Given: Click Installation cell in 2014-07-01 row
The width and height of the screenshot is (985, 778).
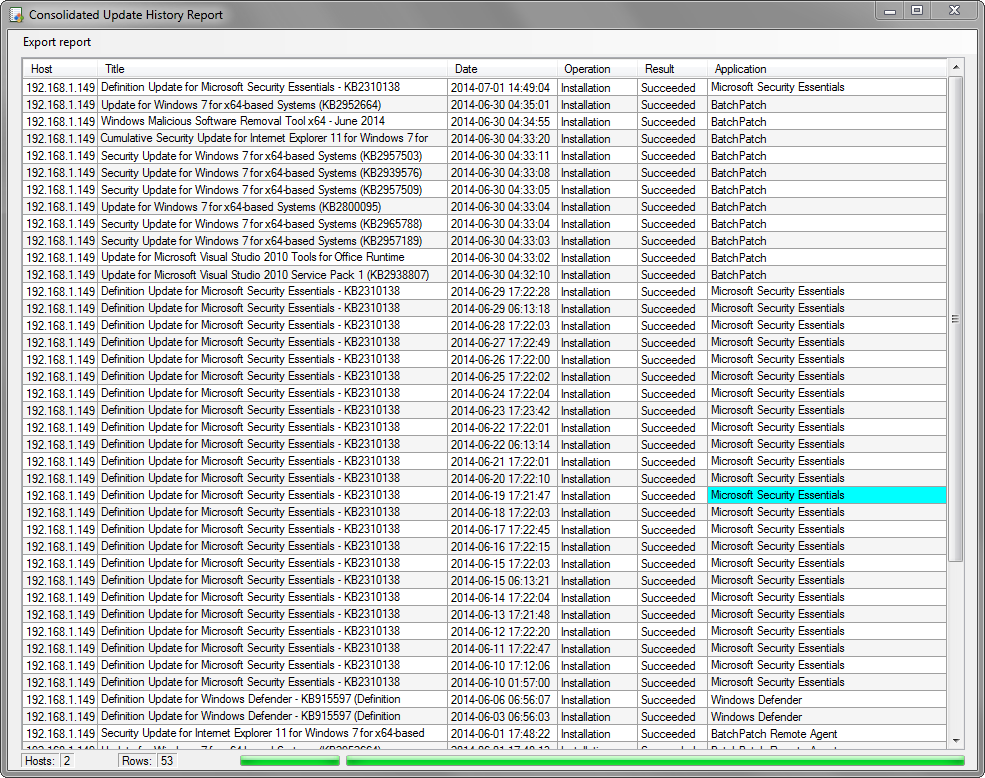Looking at the screenshot, I should [597, 88].
